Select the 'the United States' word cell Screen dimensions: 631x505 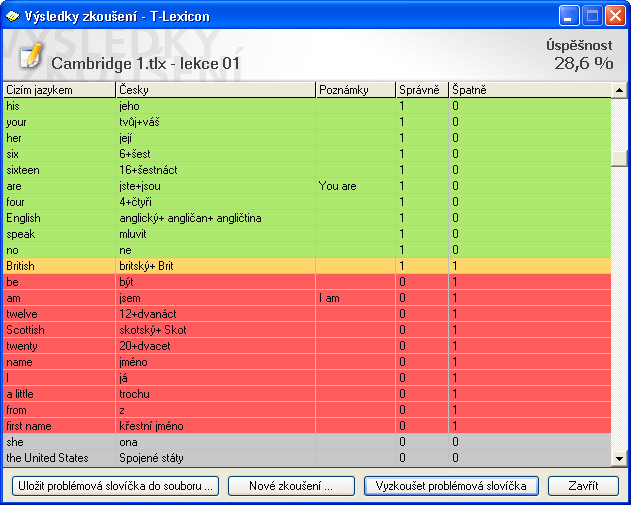click(60, 458)
